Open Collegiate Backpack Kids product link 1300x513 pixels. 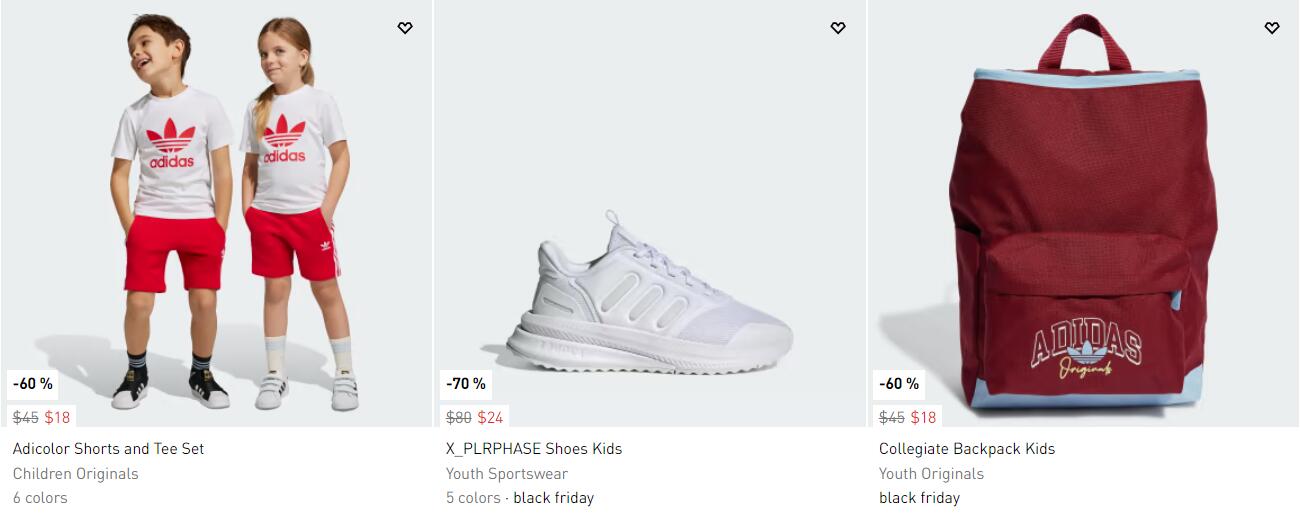click(x=967, y=449)
